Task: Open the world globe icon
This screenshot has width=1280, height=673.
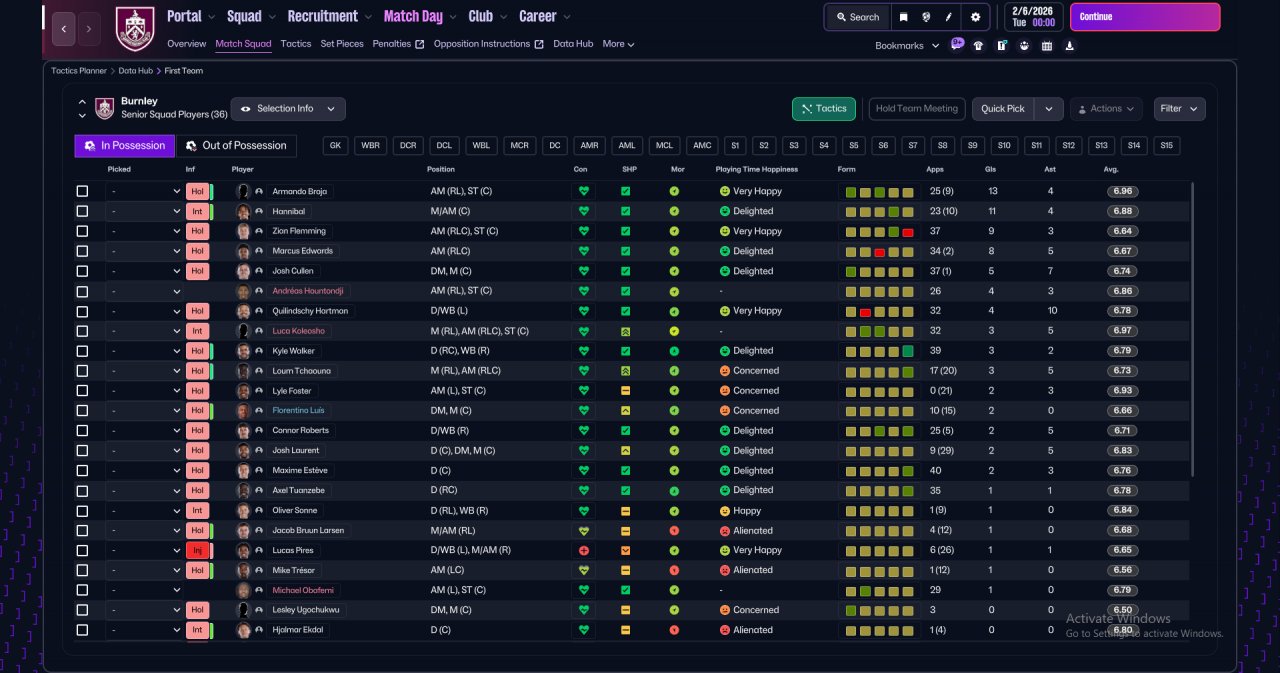Action: (x=927, y=17)
